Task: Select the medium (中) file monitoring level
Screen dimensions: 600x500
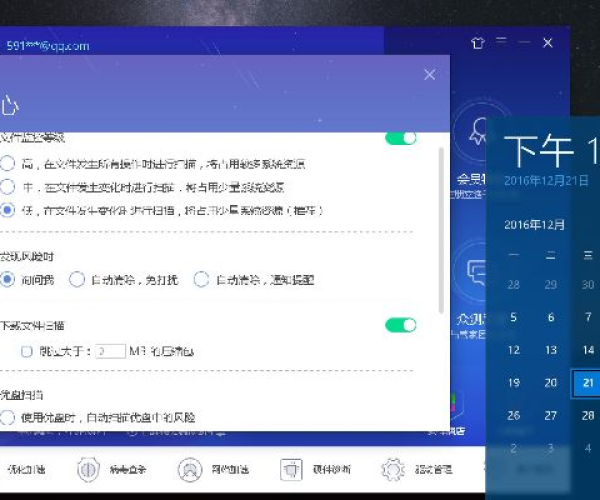Action: 7,187
